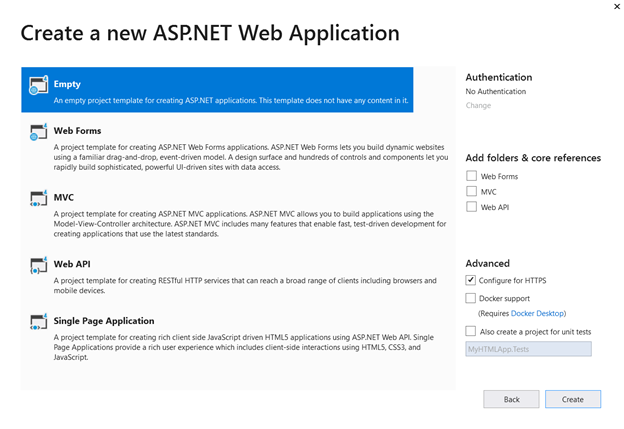Image resolution: width=624 pixels, height=429 pixels.
Task: Click the Single Page Application template icon
Action: click(39, 322)
